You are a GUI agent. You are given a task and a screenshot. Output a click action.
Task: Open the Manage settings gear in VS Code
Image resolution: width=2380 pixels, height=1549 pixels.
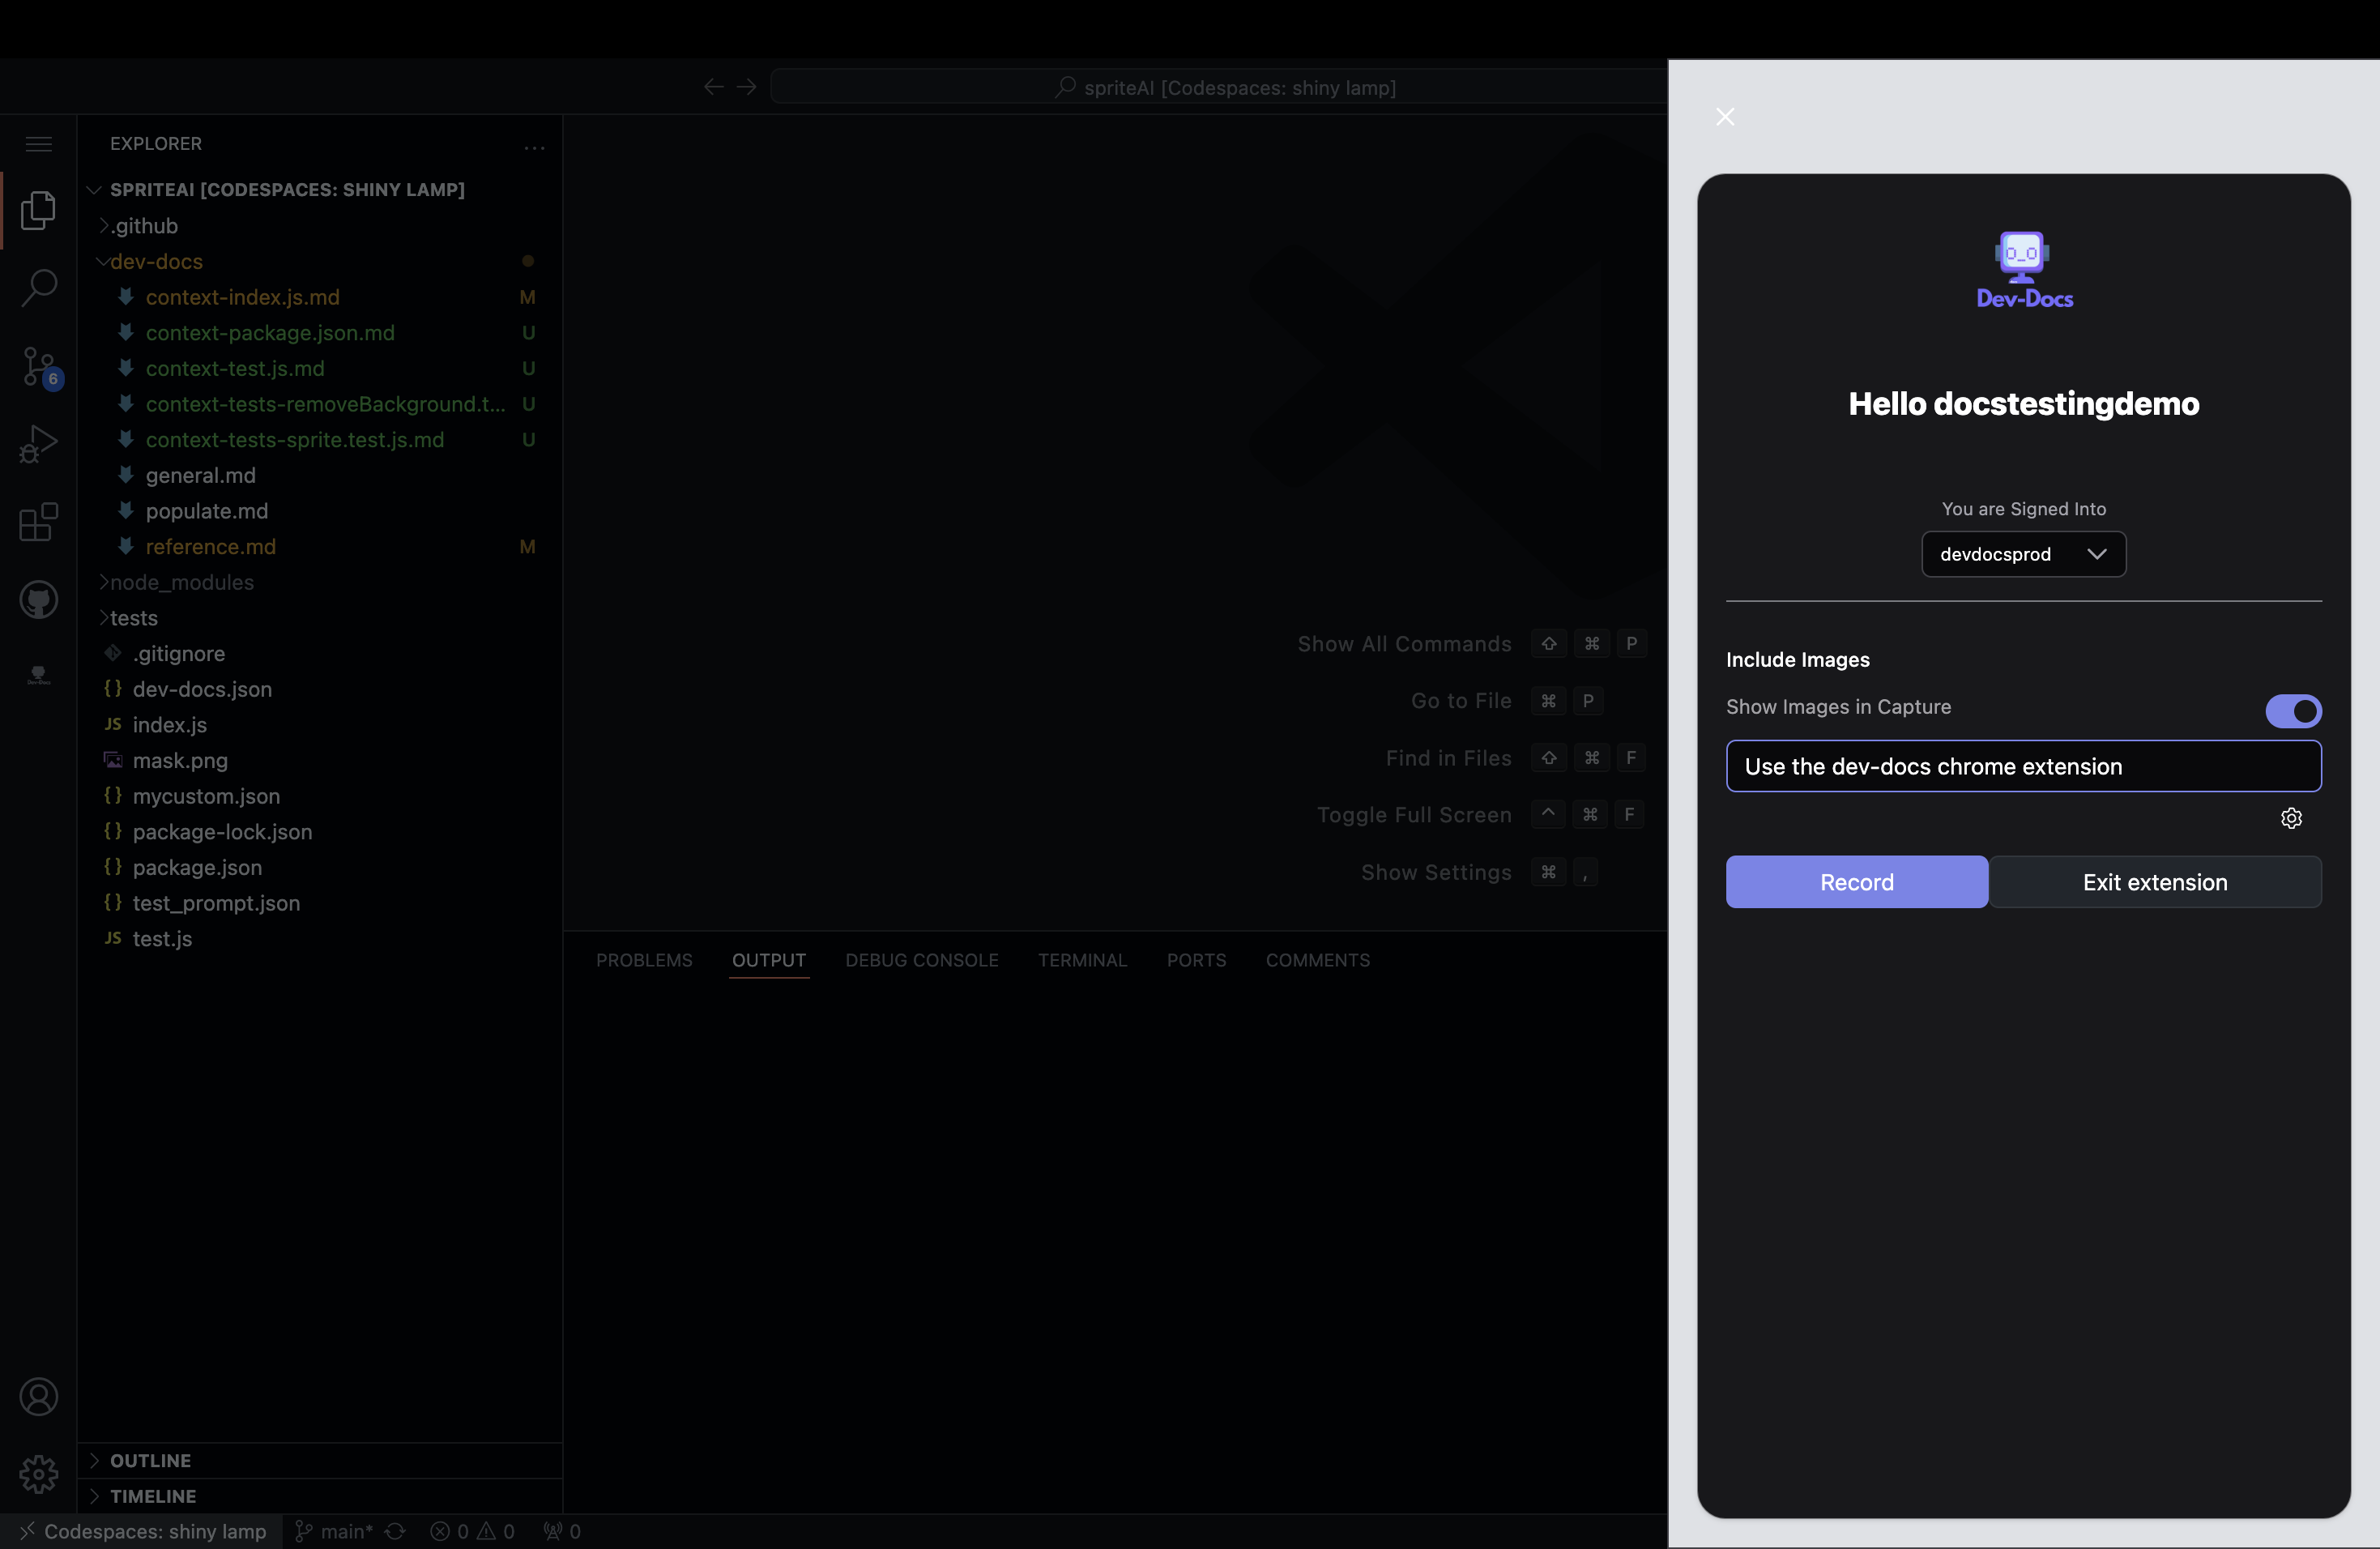pyautogui.click(x=38, y=1473)
